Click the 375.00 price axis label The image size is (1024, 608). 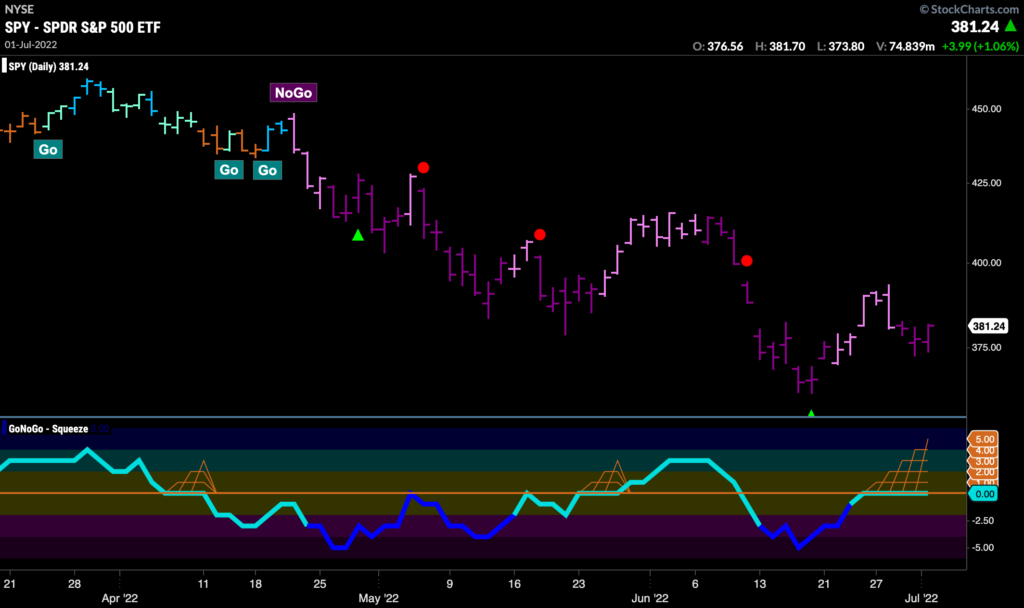coord(986,347)
